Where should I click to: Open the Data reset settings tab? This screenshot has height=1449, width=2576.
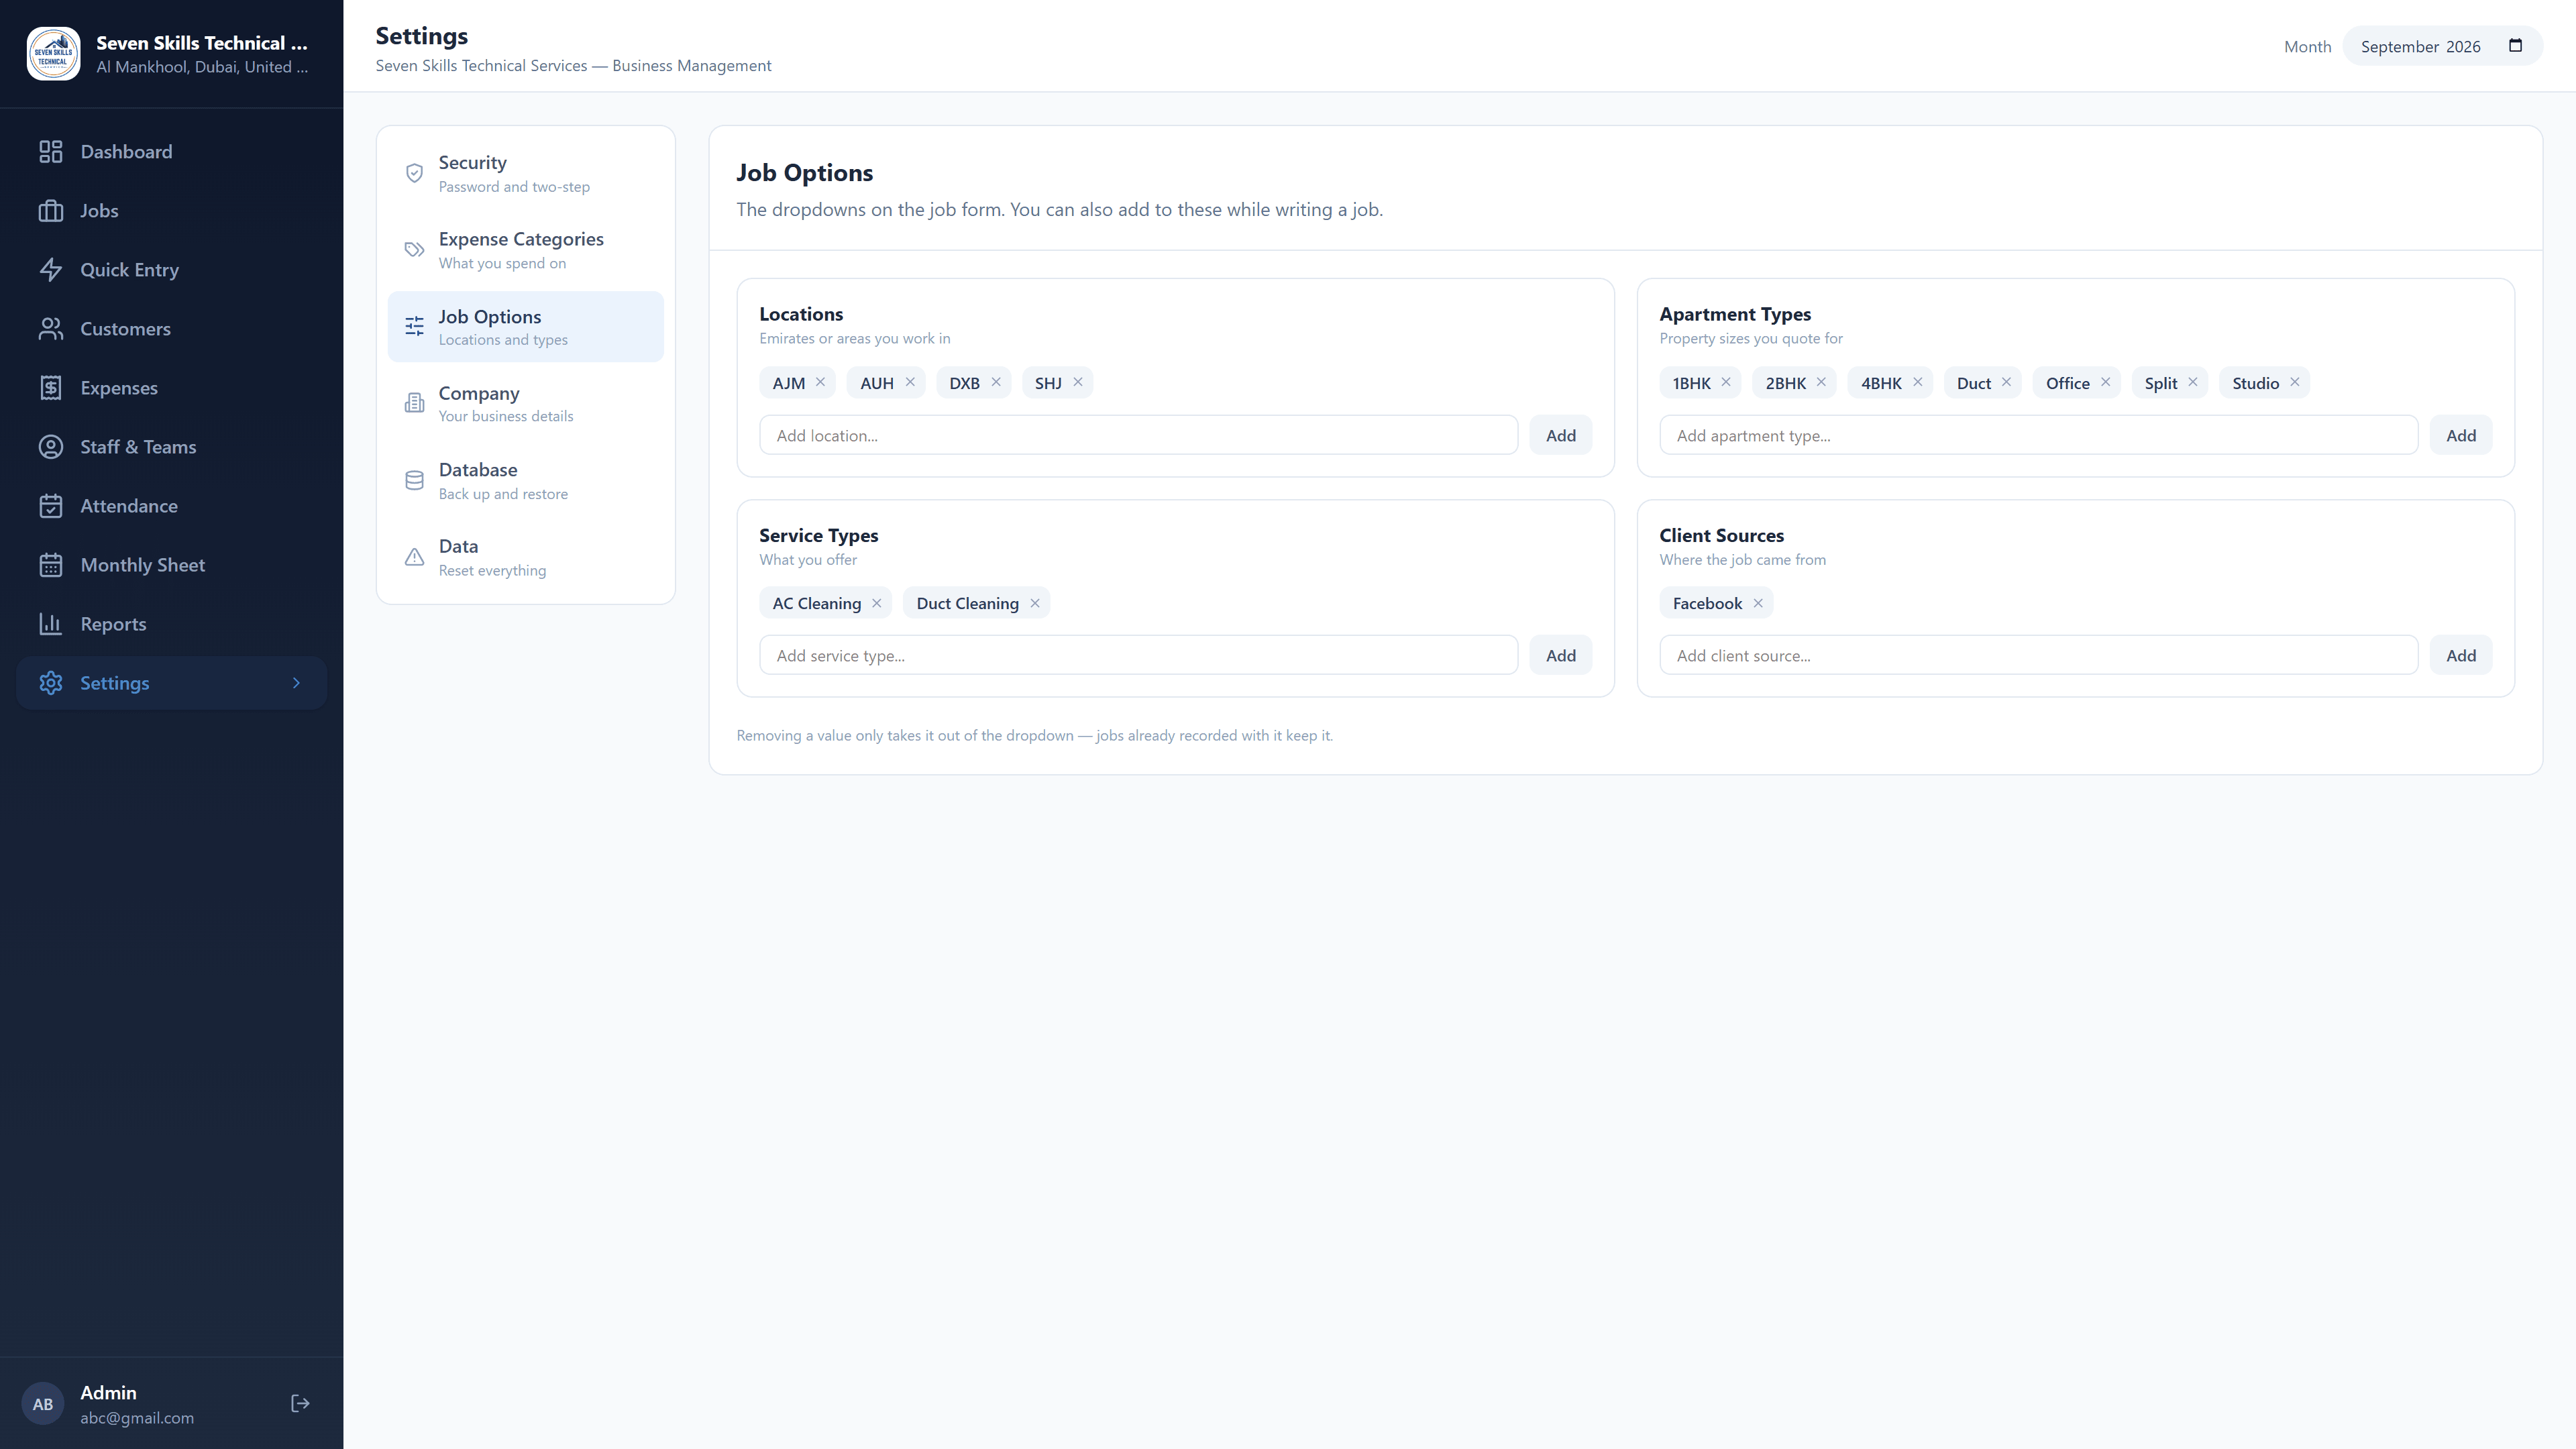click(x=525, y=557)
